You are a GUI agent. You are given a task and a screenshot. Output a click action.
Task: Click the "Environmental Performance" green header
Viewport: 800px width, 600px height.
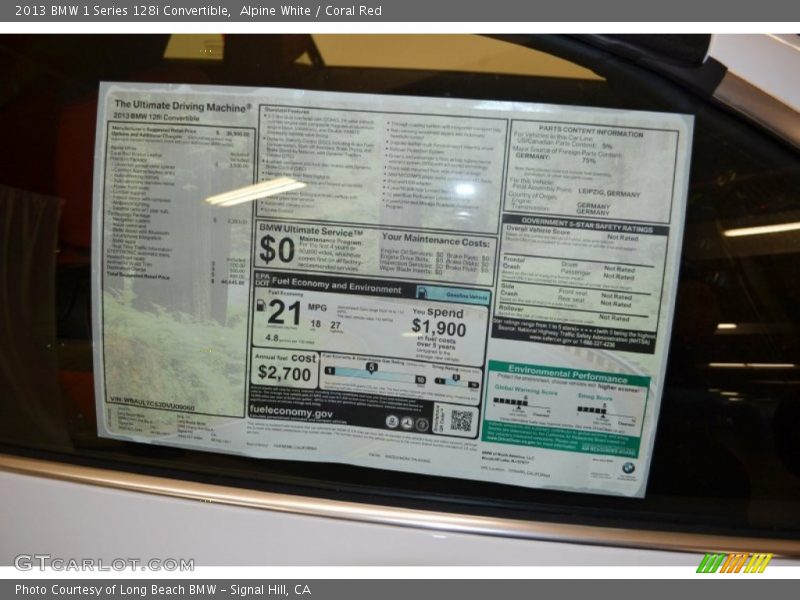point(567,373)
